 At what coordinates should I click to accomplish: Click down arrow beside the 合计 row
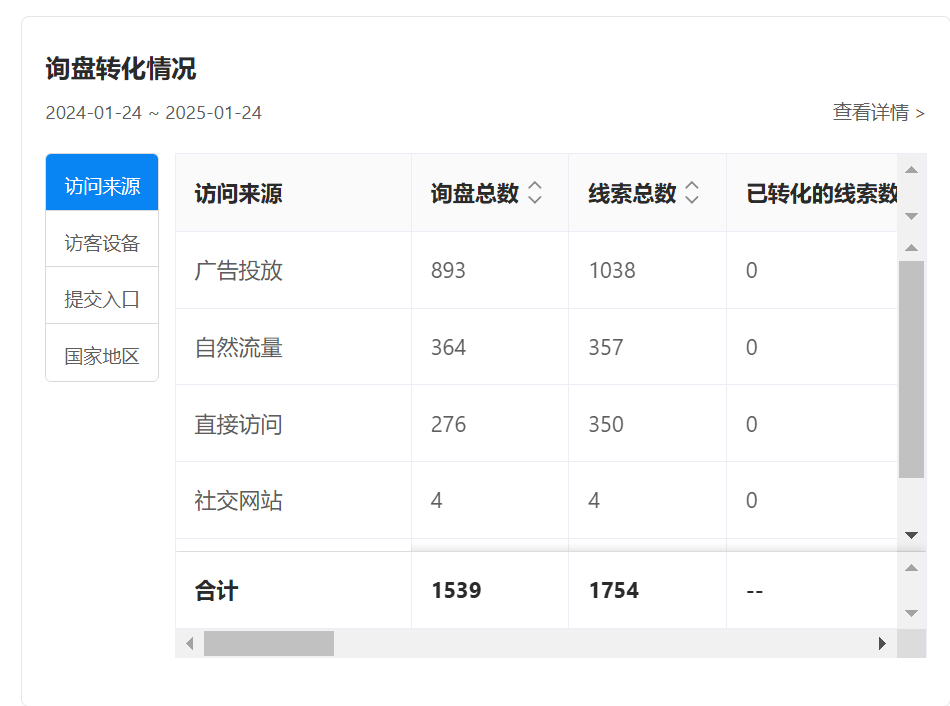click(911, 613)
